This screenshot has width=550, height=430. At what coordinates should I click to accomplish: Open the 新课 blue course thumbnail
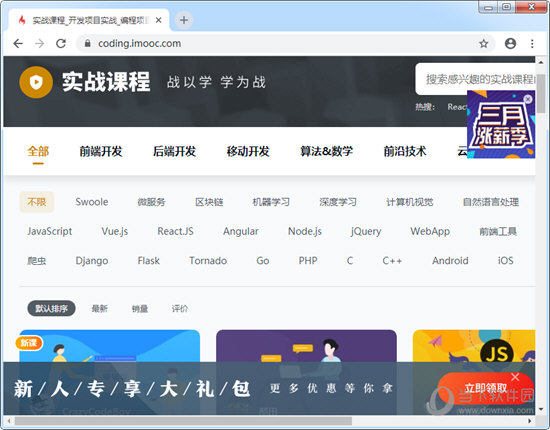110,346
